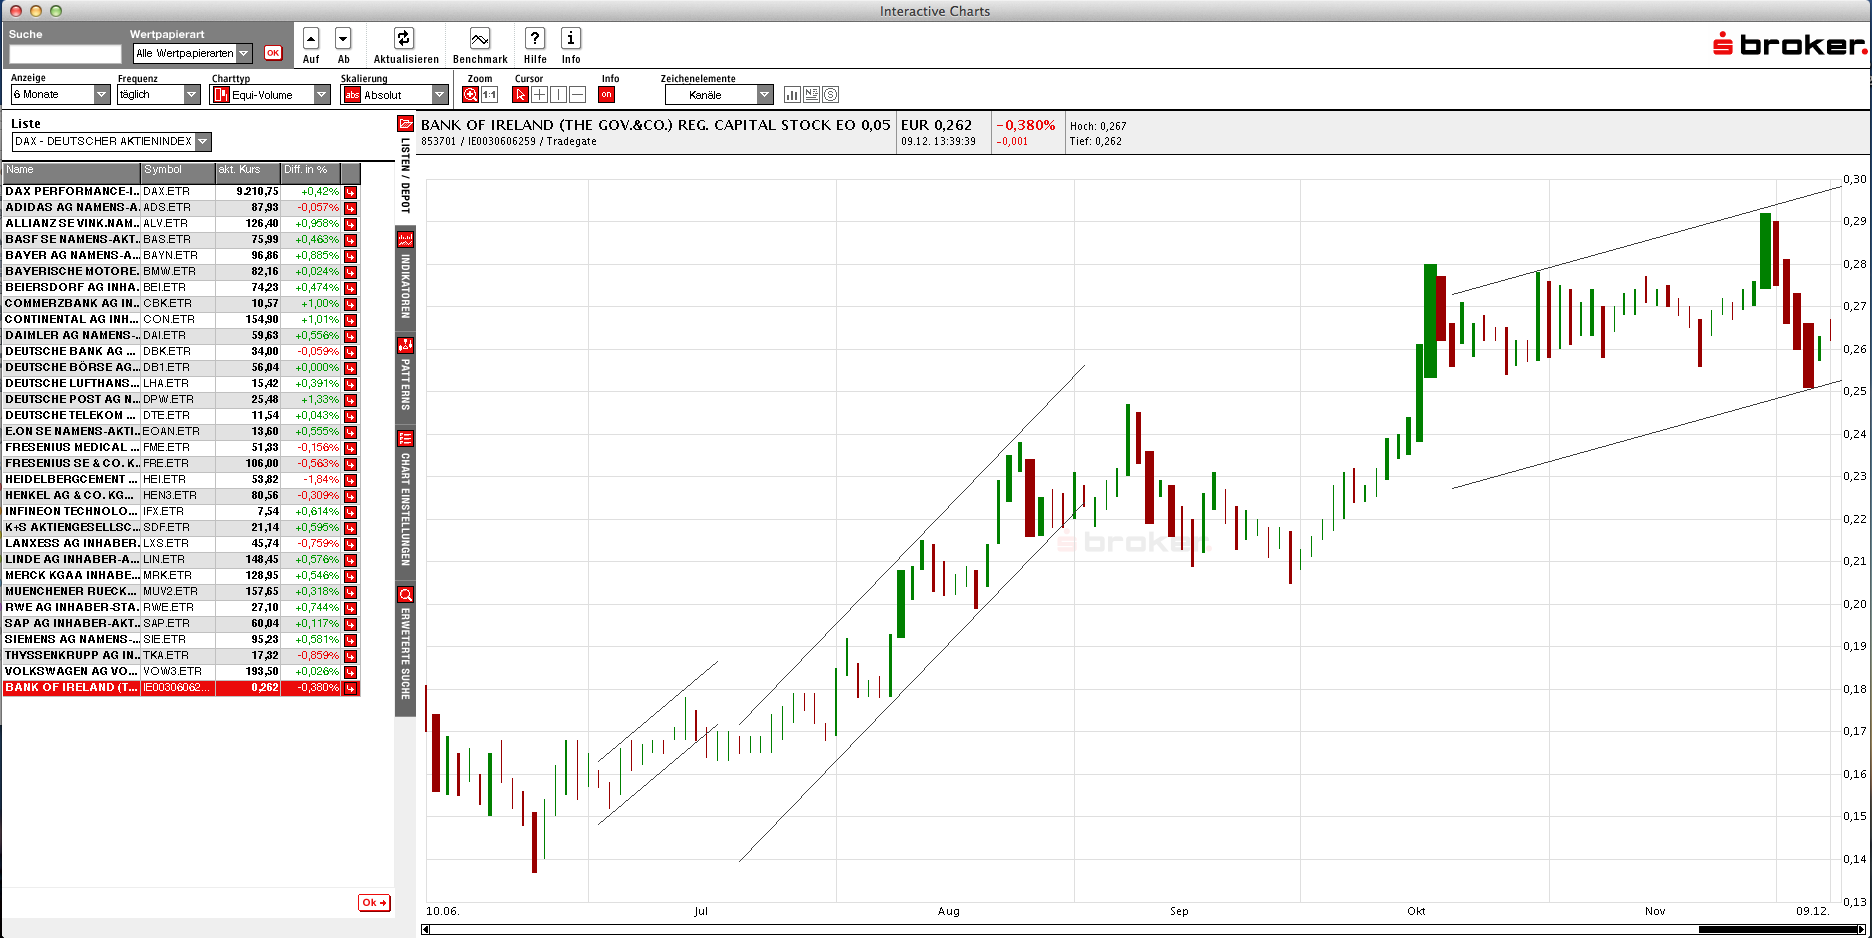Open the Benchmark chart tool
The width and height of the screenshot is (1872, 938).
480,39
